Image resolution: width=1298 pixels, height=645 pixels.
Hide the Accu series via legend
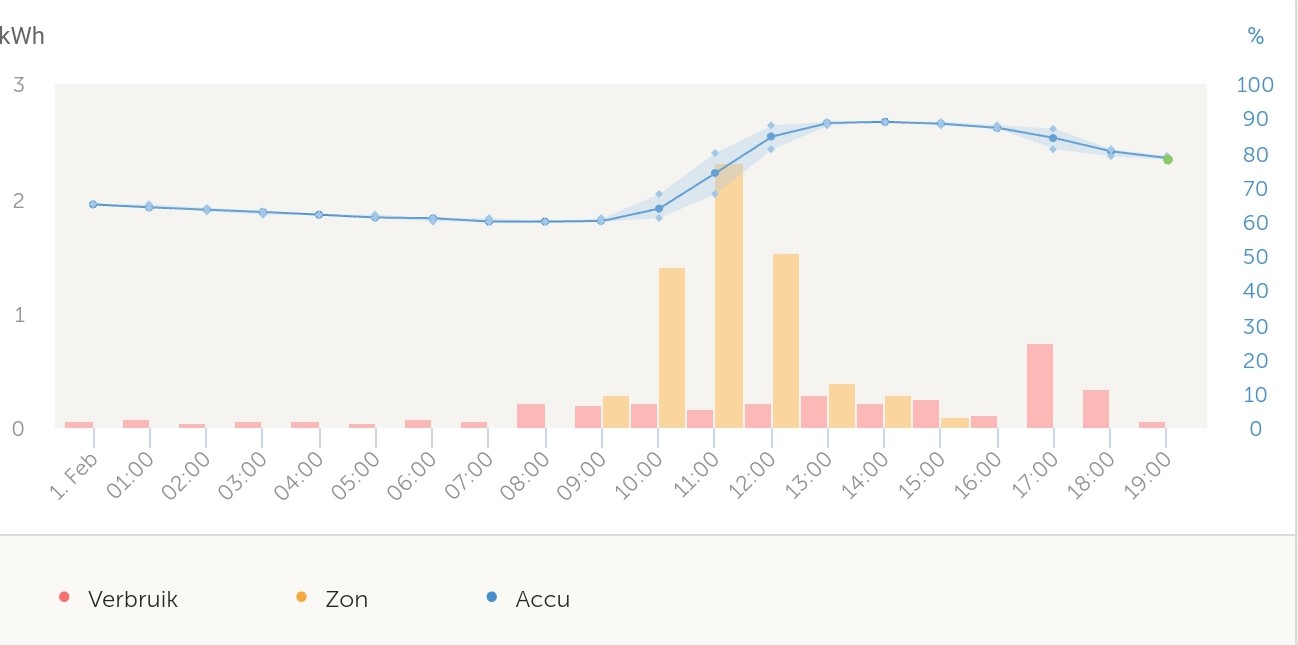(x=542, y=600)
